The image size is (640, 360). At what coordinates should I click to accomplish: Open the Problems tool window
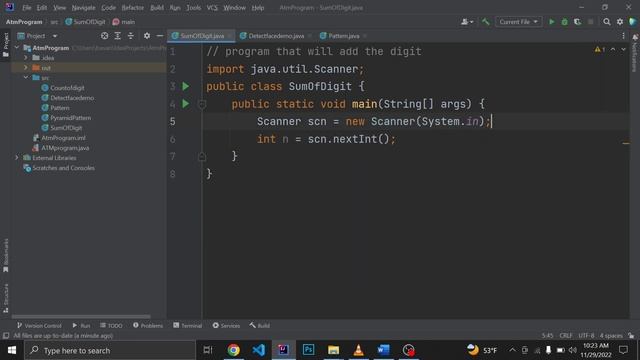(148, 325)
